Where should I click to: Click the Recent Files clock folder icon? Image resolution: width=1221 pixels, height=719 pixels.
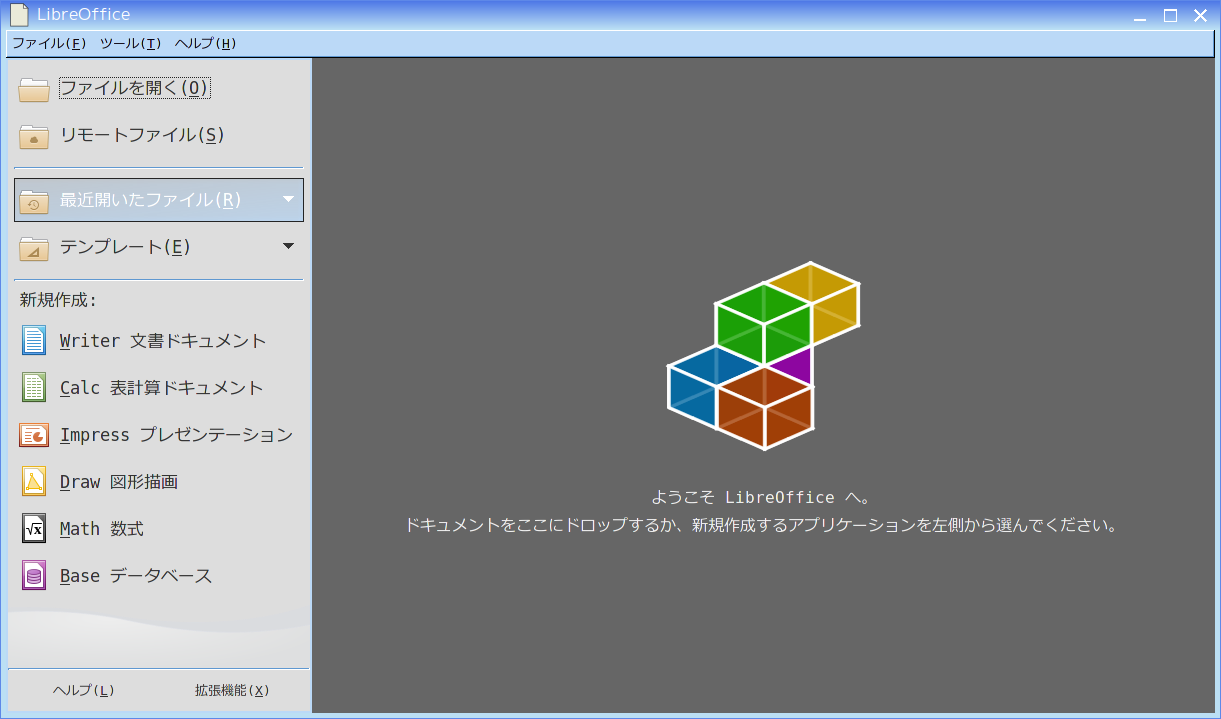(34, 200)
